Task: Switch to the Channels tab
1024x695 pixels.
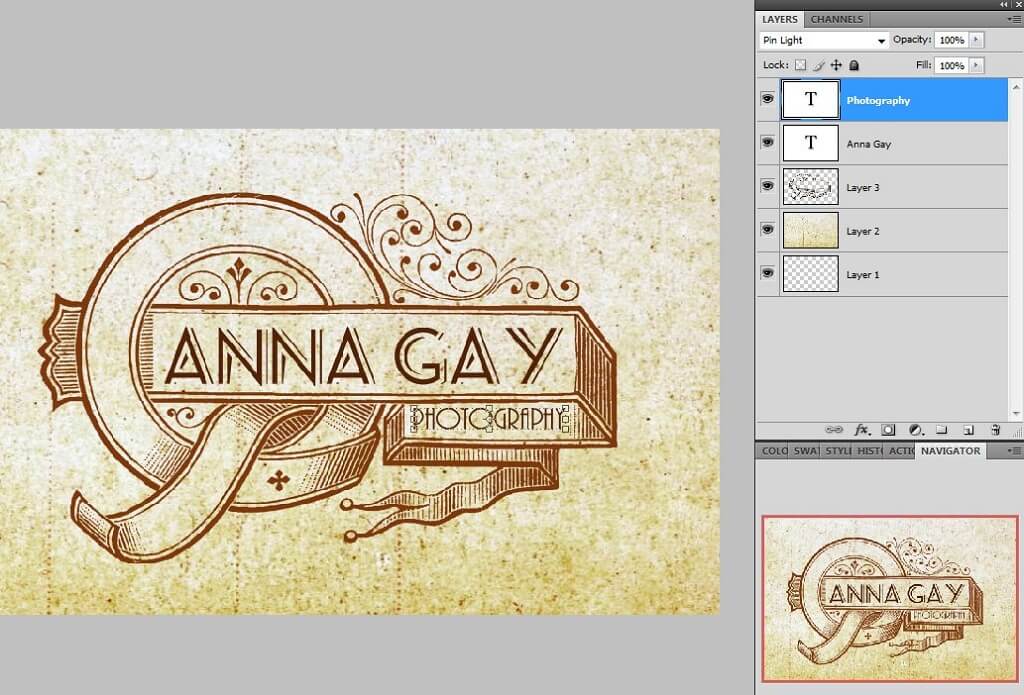Action: coord(836,18)
